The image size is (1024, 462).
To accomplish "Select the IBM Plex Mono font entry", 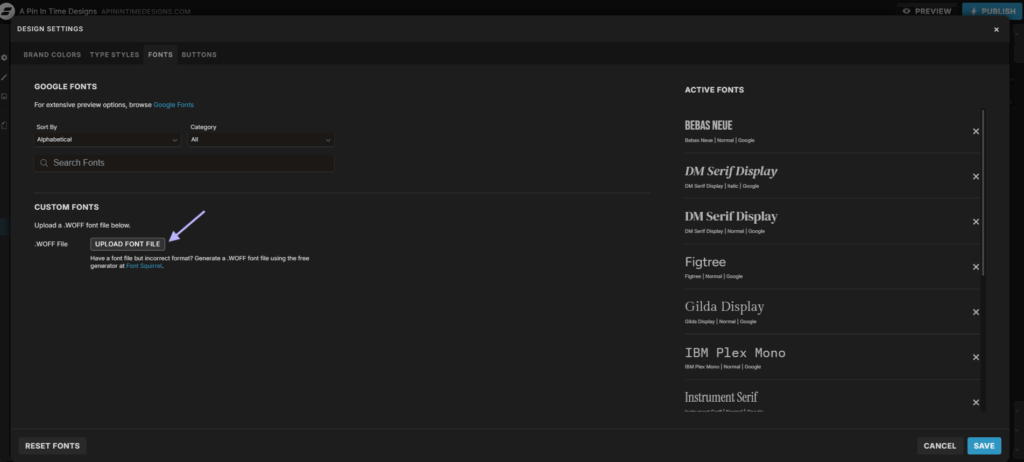I will (833, 357).
